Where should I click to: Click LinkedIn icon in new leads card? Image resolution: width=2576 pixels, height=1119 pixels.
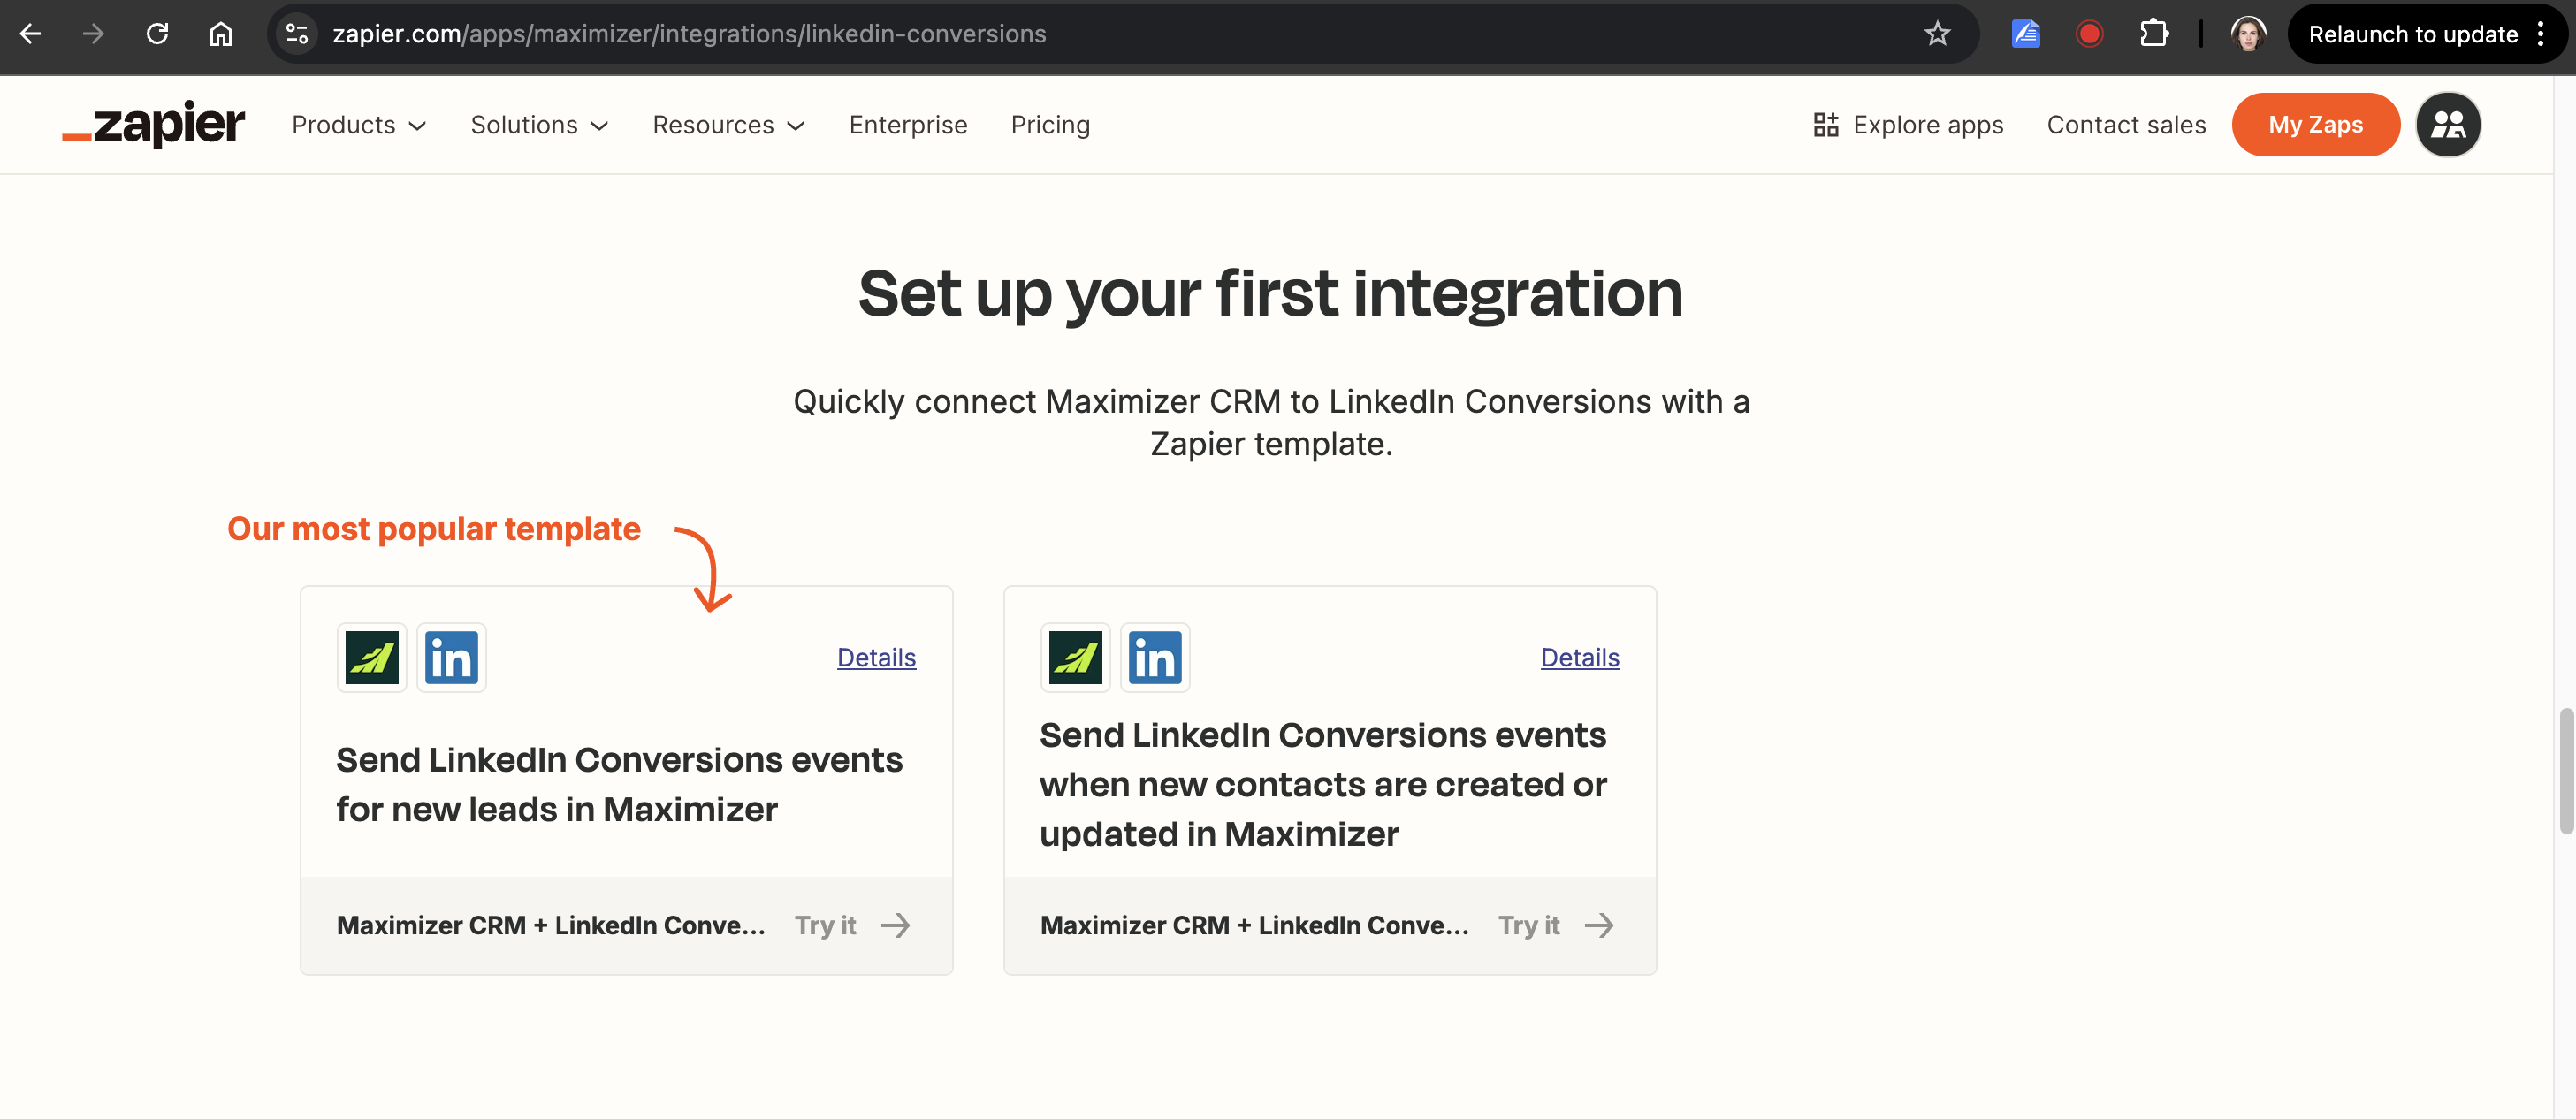pyautogui.click(x=452, y=657)
